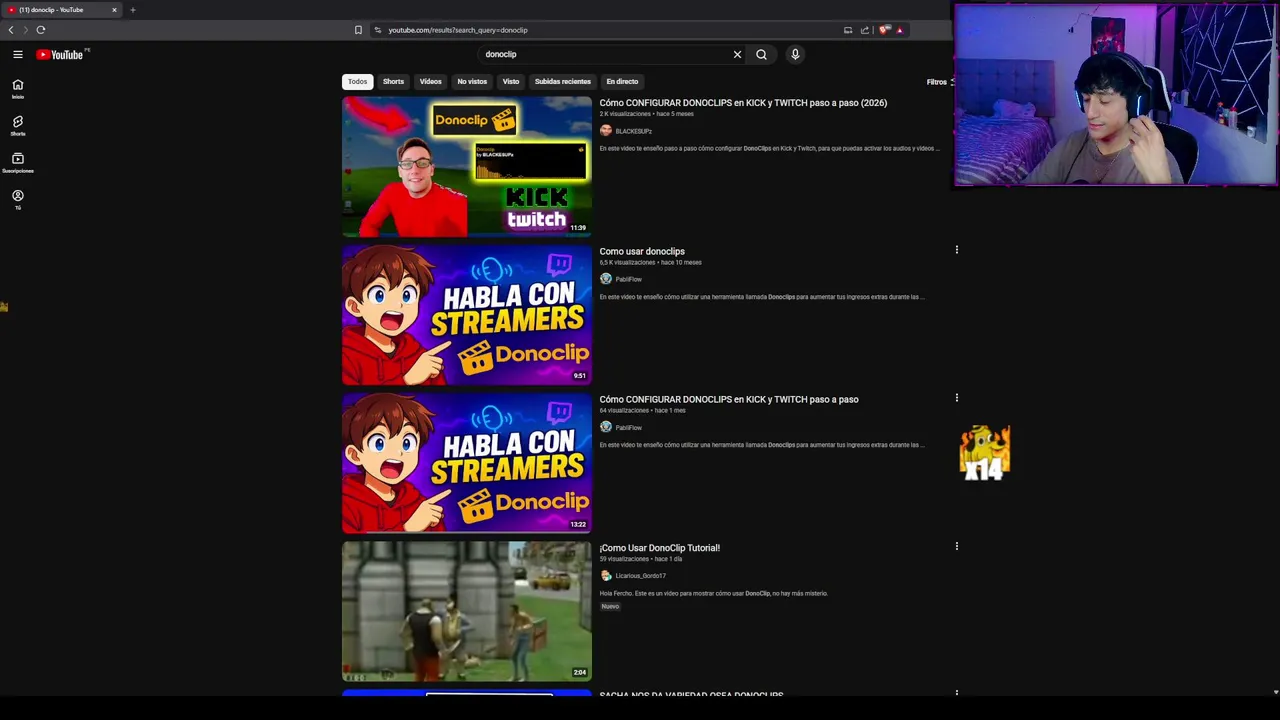Click BLACKESUPz channel avatar
This screenshot has width=1280, height=720.
[605, 131]
